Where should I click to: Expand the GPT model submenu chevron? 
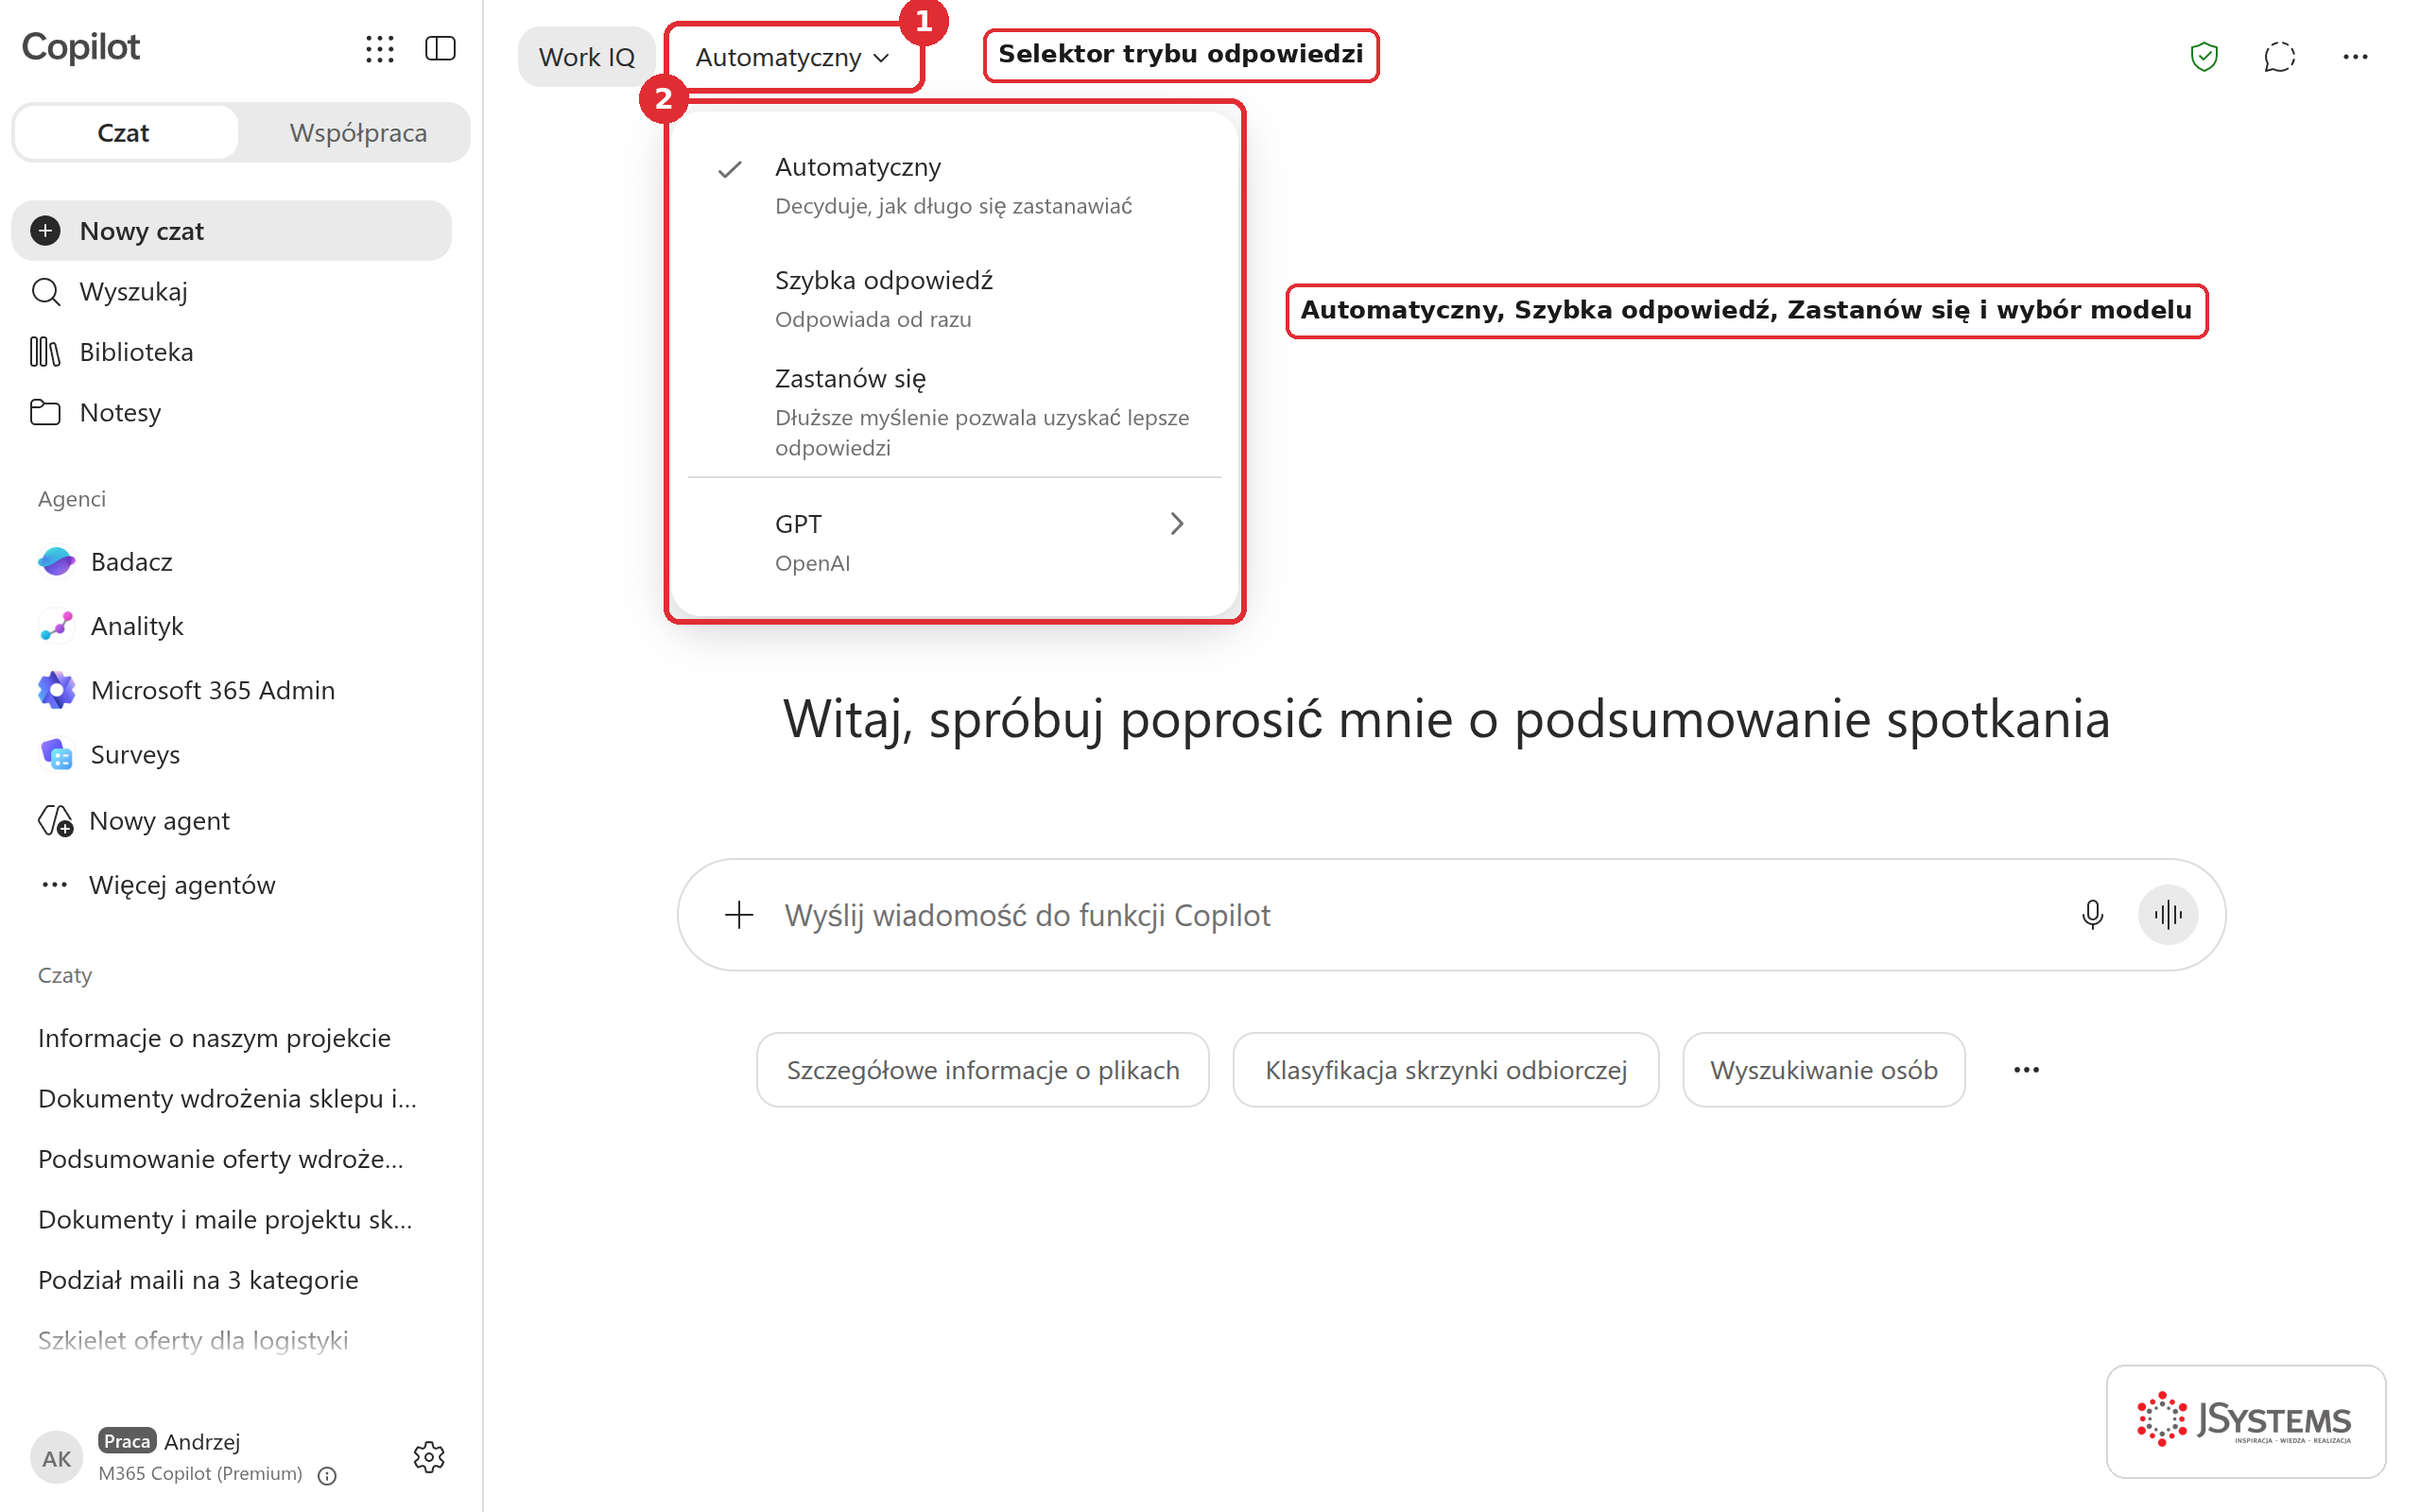1177,523
